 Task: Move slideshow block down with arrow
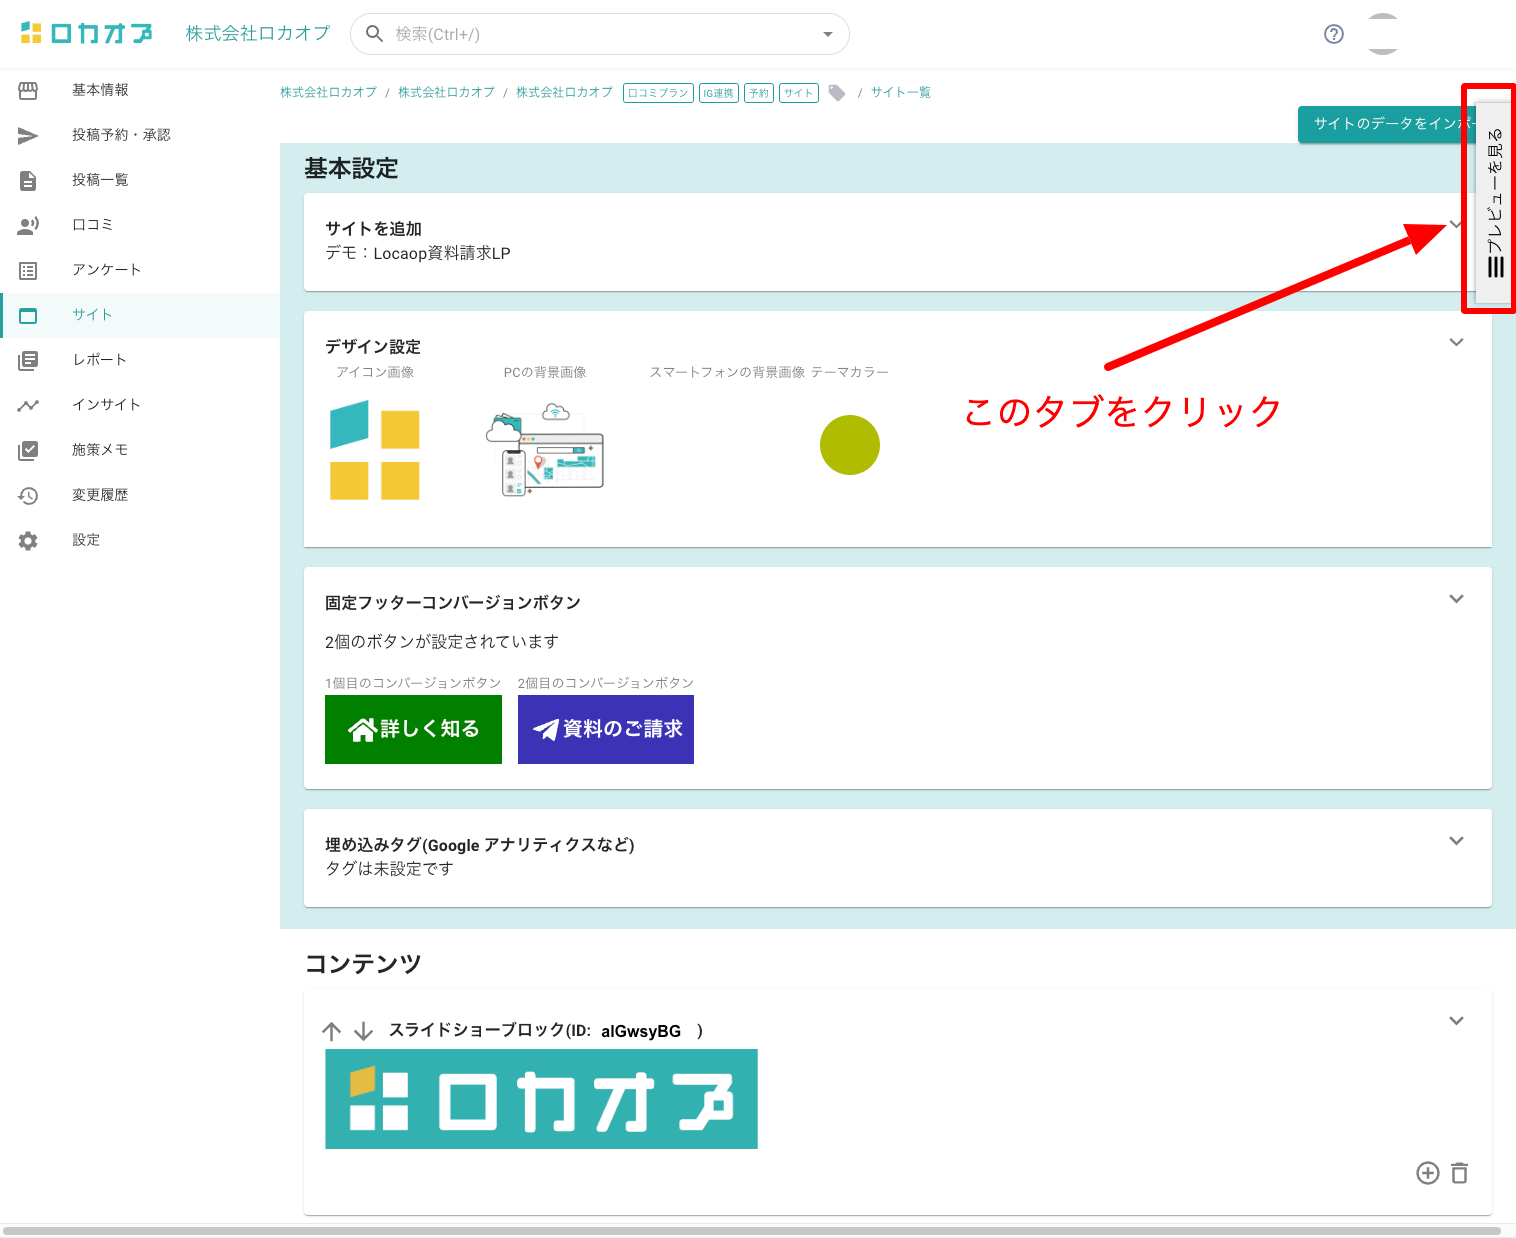364,1031
